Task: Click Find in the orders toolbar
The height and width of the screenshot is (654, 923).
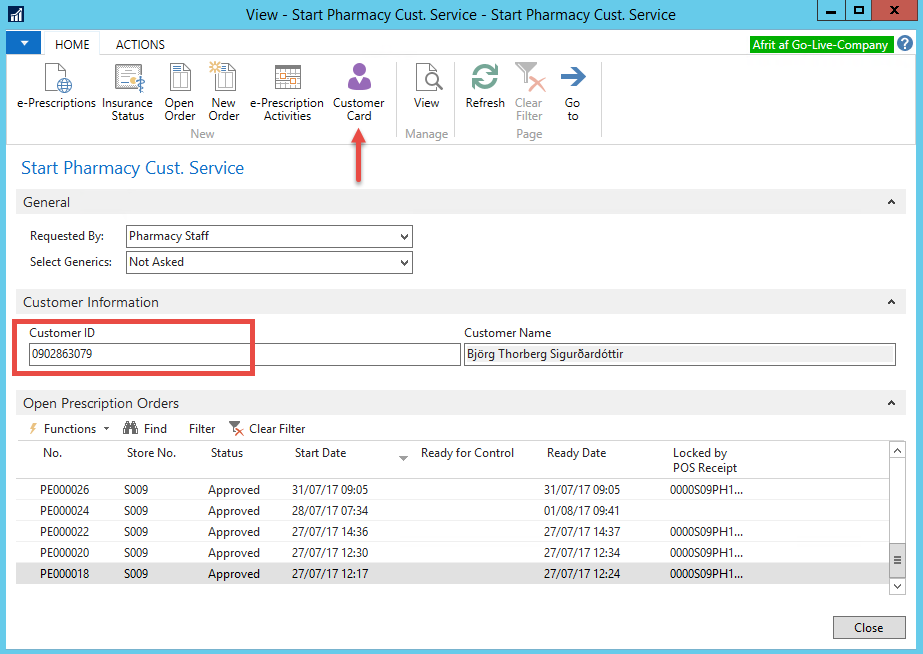Action: (145, 428)
